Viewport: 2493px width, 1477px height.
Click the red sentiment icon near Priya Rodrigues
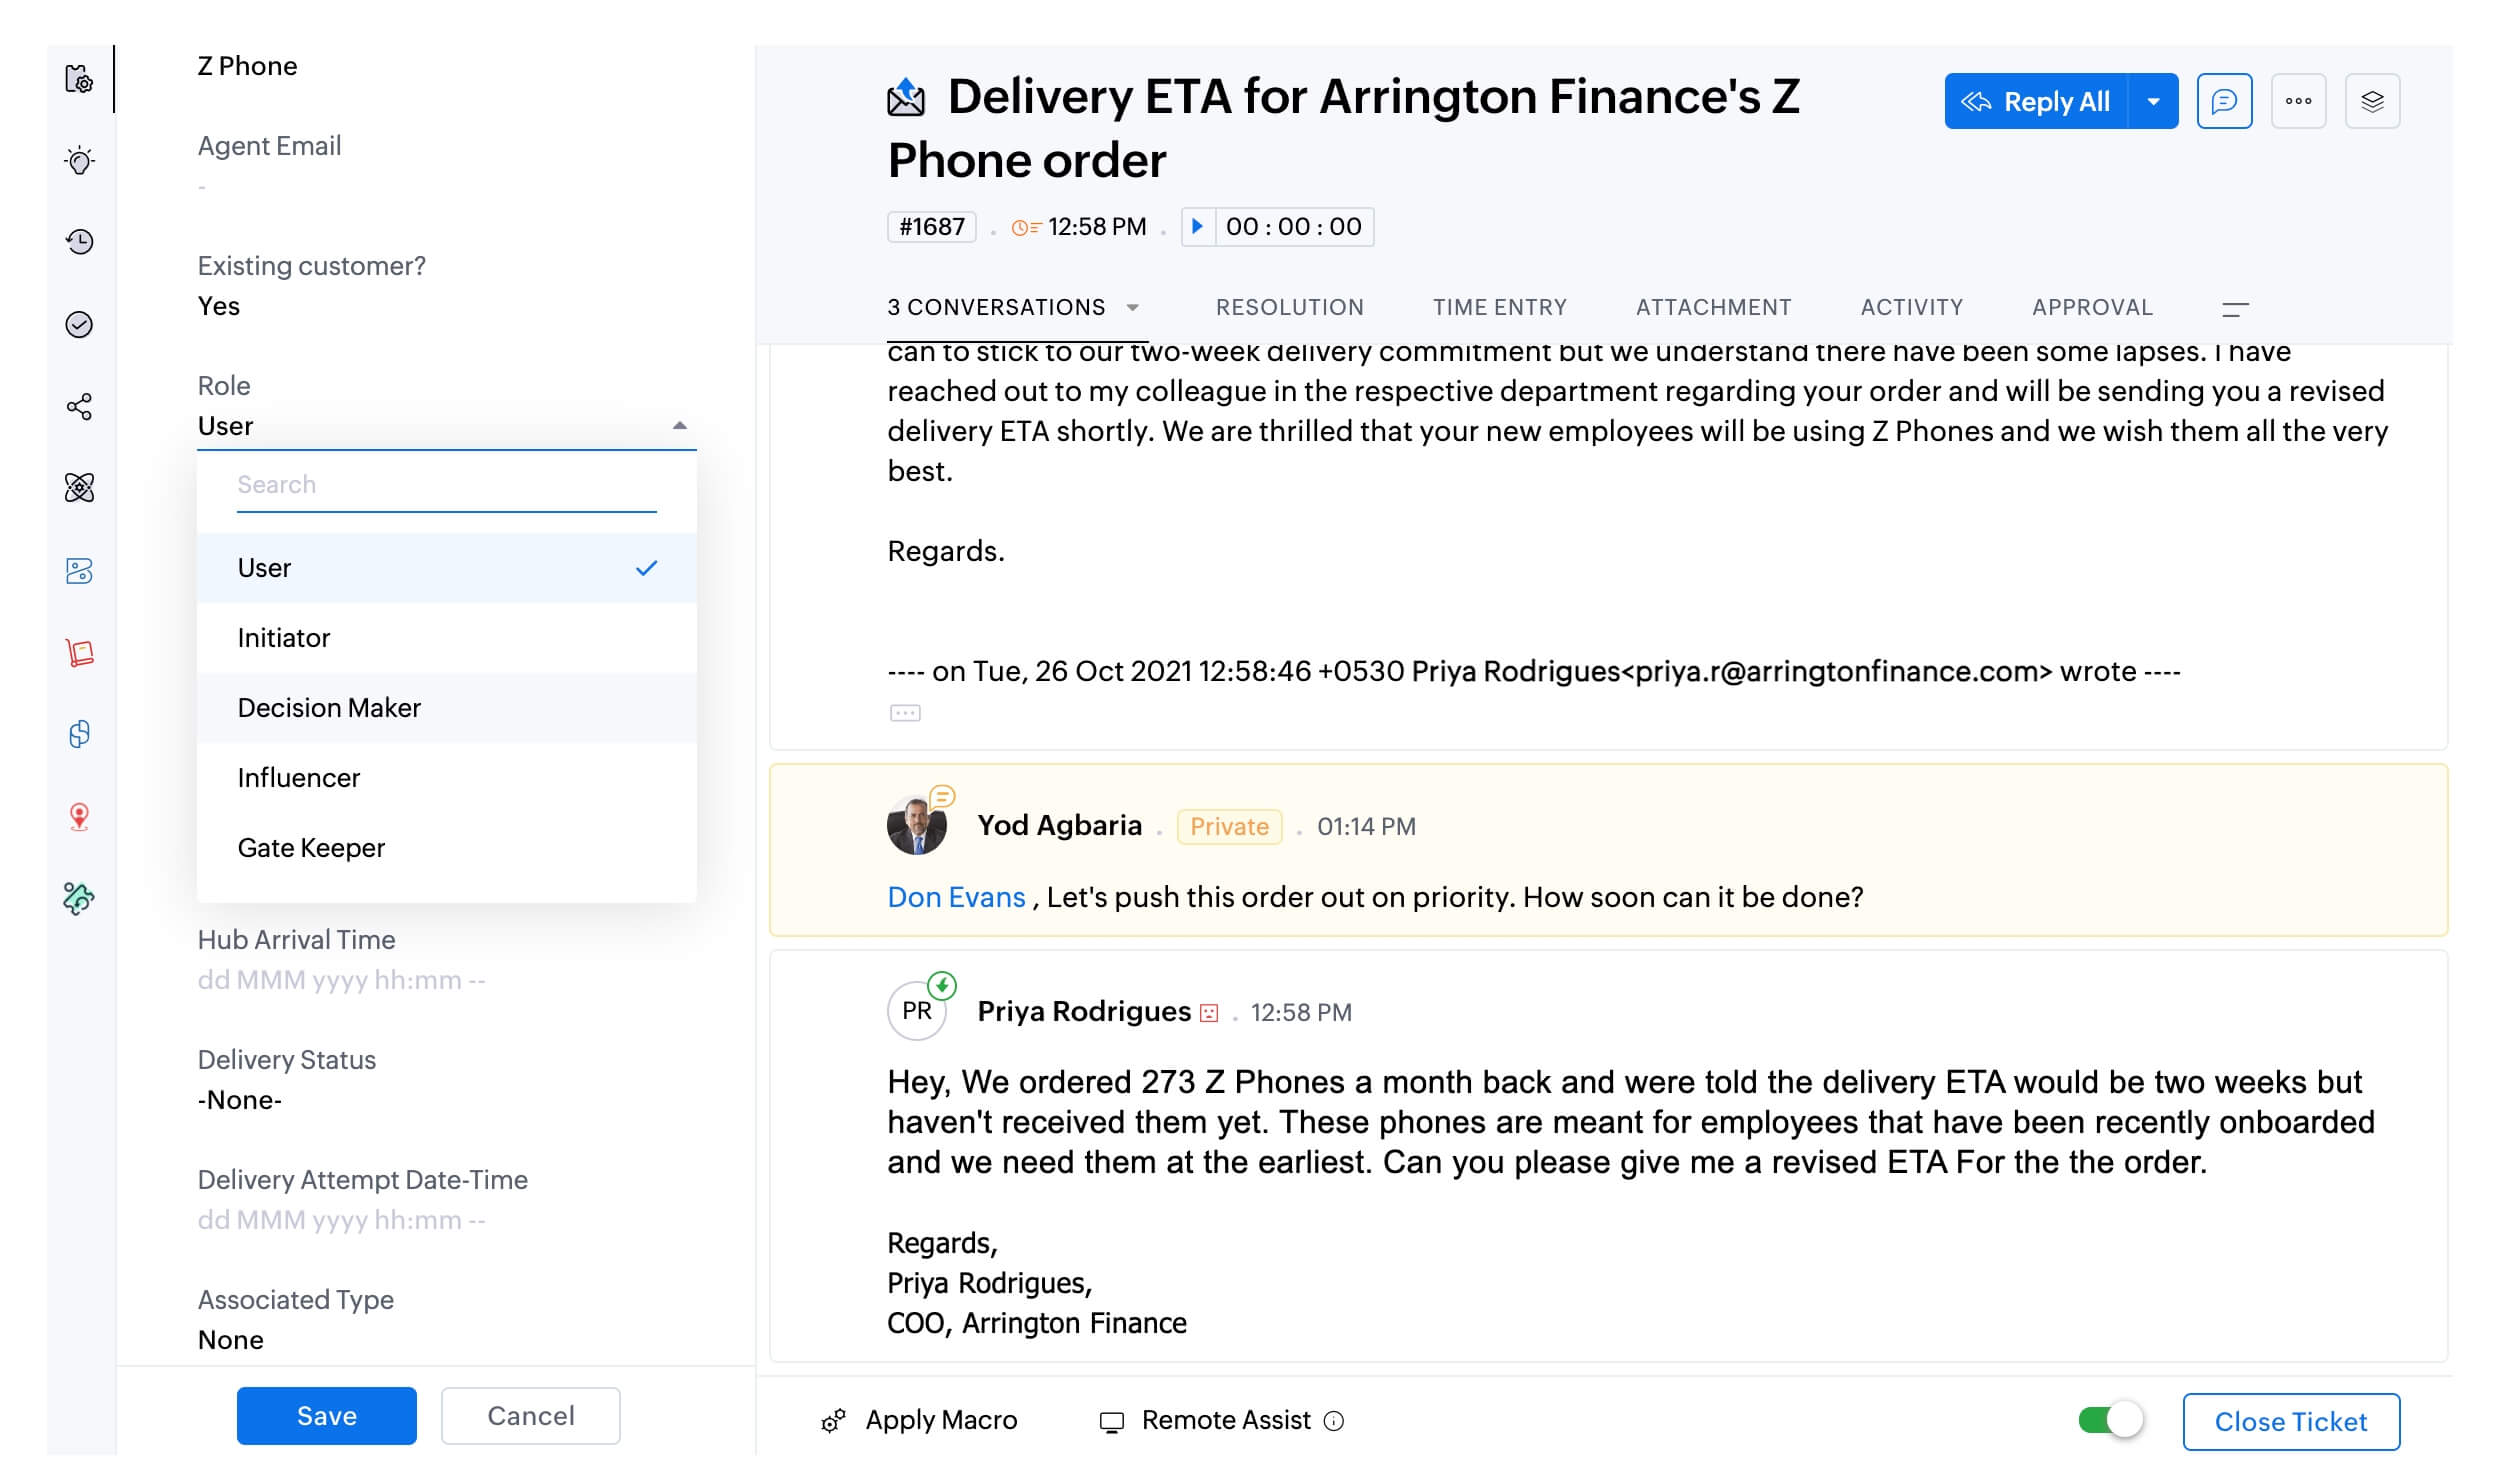click(1209, 1013)
